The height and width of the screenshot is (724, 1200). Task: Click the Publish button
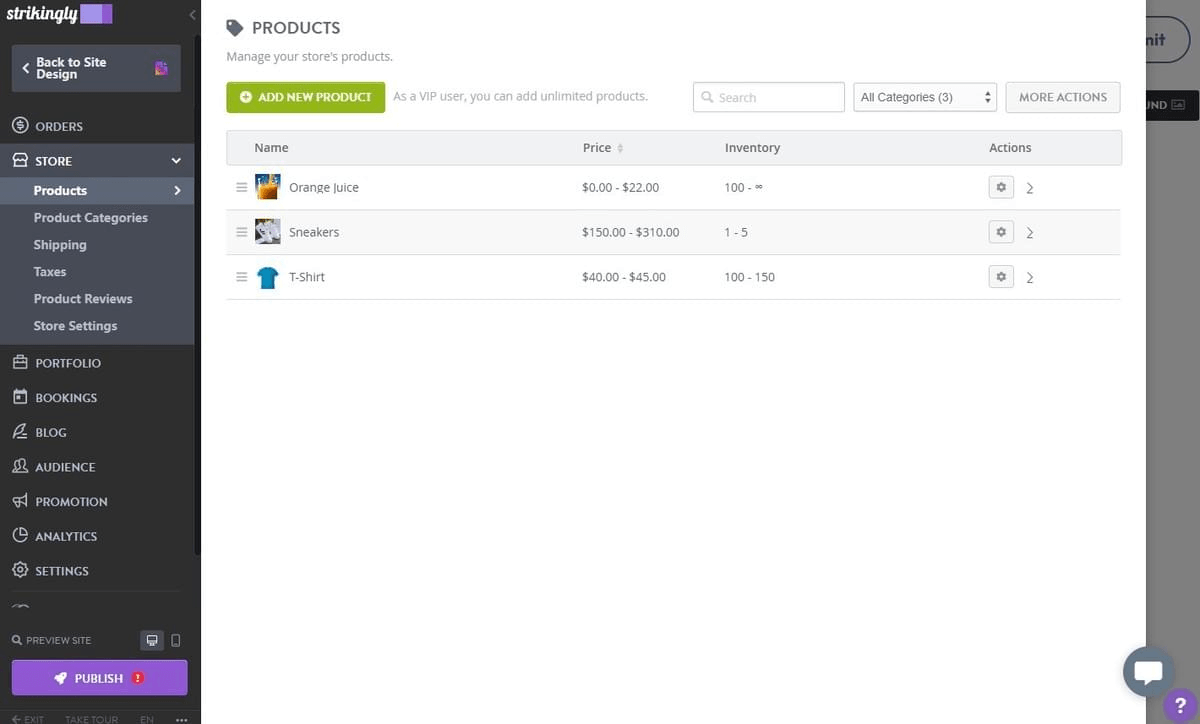99,678
